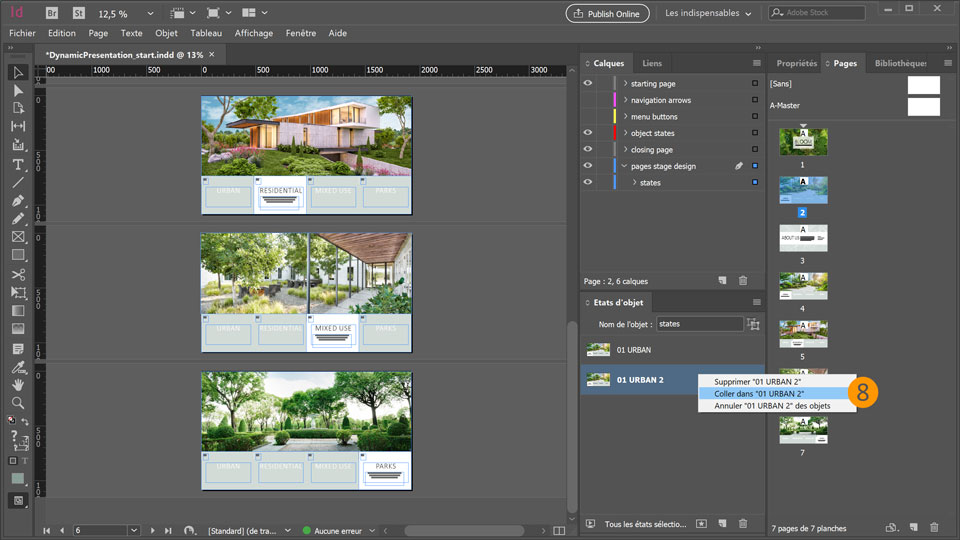This screenshot has height=540, width=960.
Task: Select the Page tool
Action: [18, 108]
